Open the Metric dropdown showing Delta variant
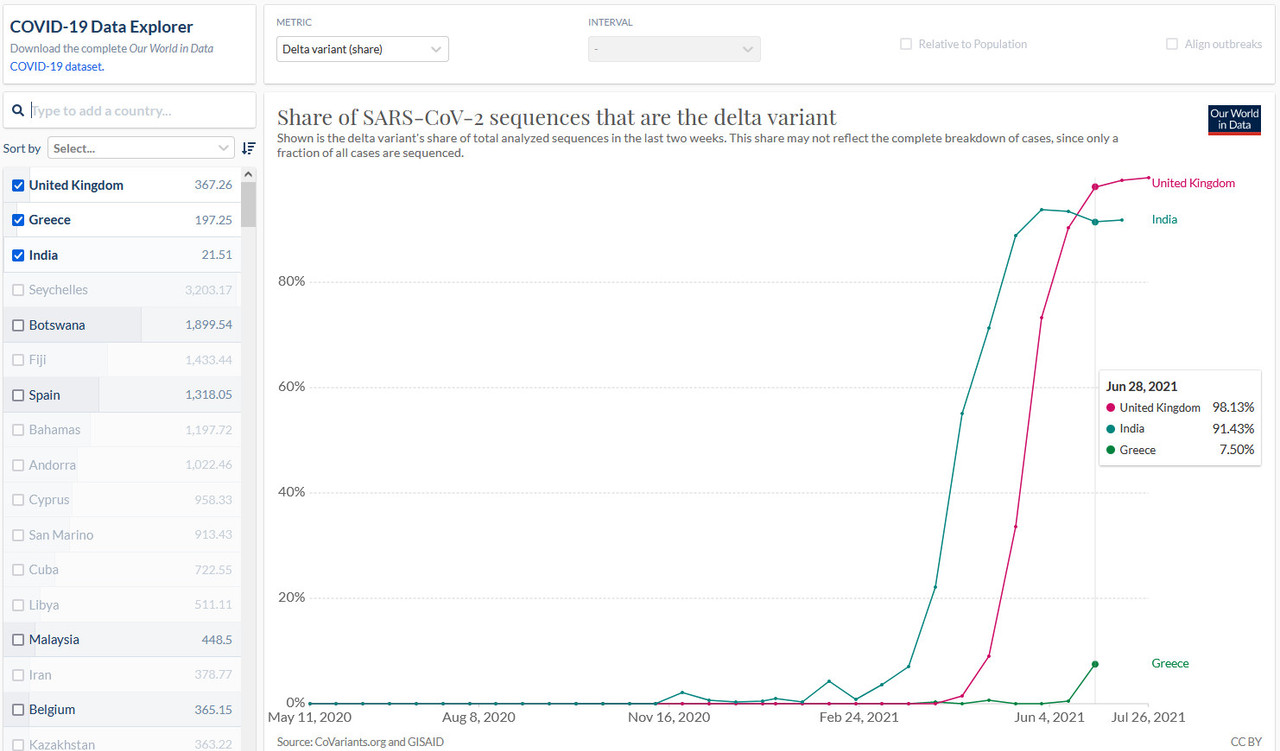The height and width of the screenshot is (751, 1280). tap(362, 49)
